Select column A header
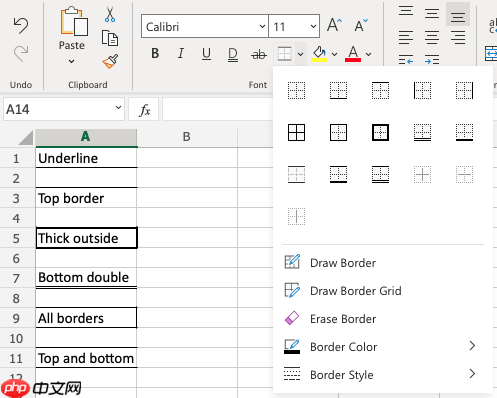497x398 pixels. point(86,137)
